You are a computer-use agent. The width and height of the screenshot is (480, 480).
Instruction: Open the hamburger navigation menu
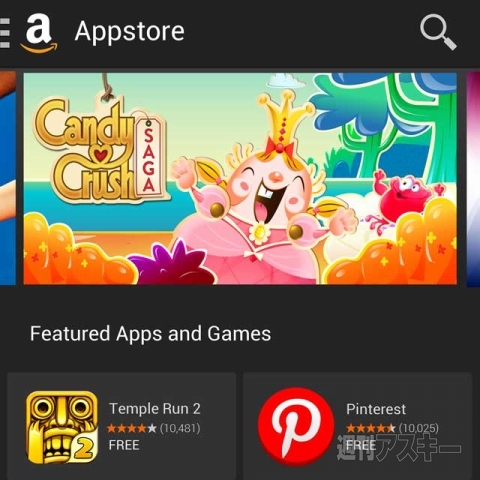coord(5,33)
